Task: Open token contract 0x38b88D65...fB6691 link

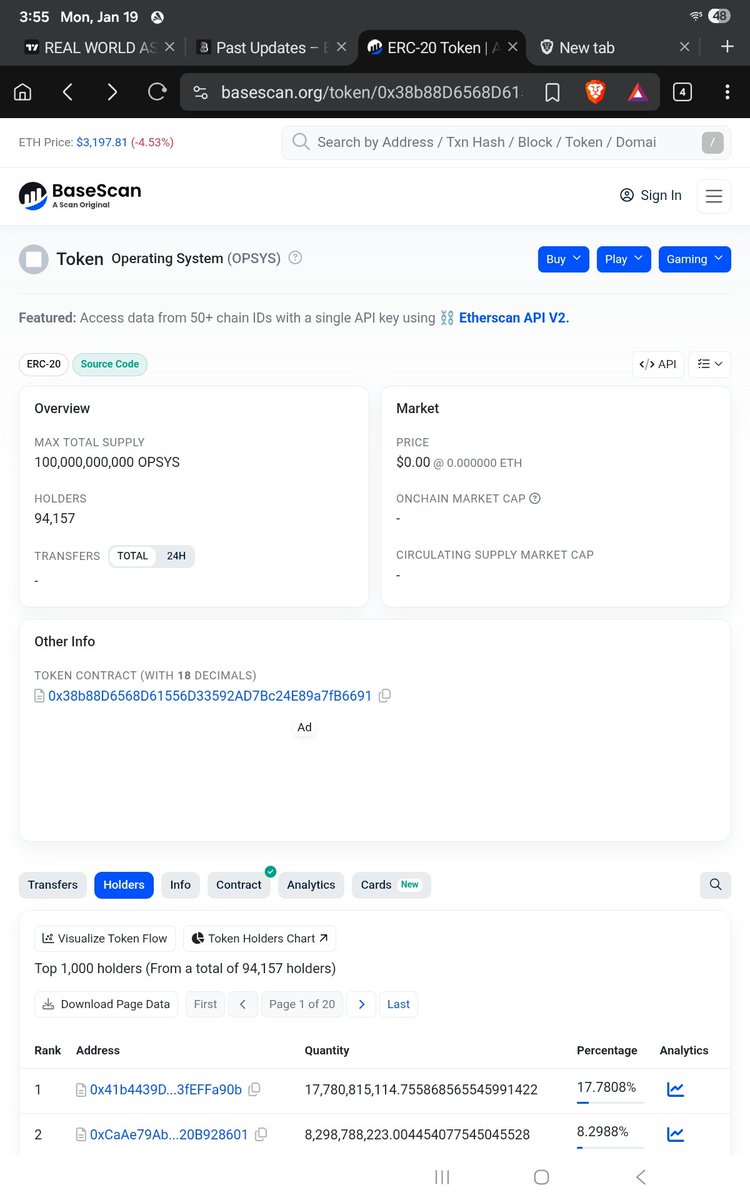Action: click(x=210, y=695)
